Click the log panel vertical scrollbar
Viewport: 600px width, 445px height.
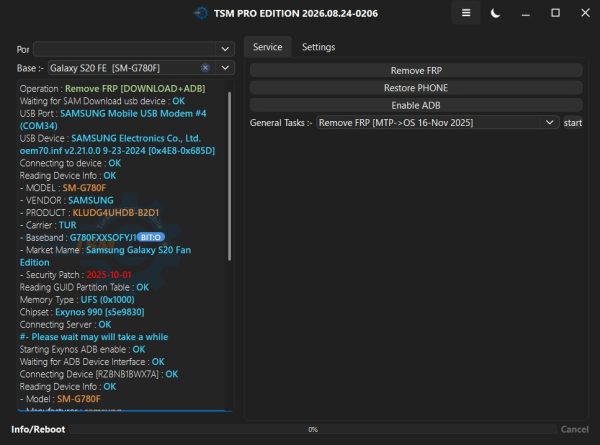(229, 176)
